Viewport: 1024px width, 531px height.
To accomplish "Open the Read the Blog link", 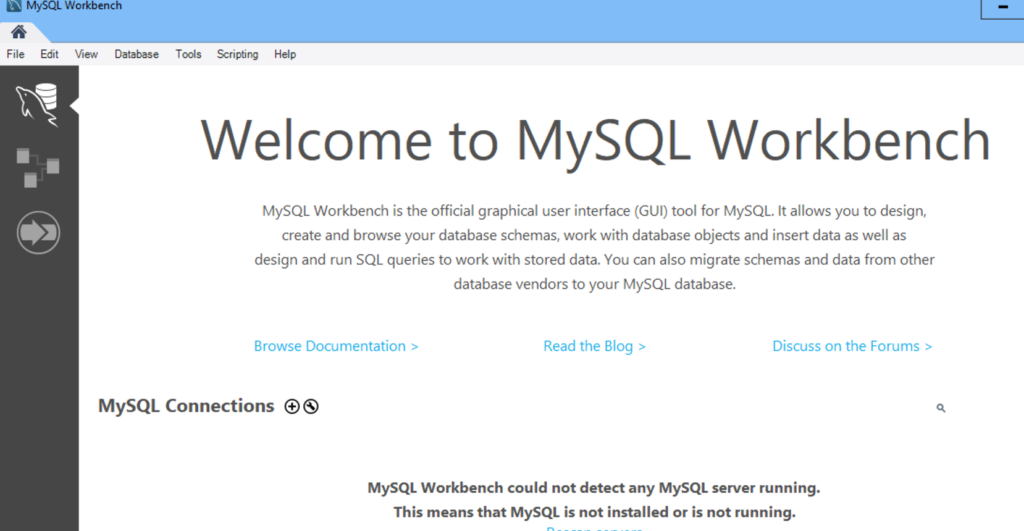I will (x=594, y=346).
